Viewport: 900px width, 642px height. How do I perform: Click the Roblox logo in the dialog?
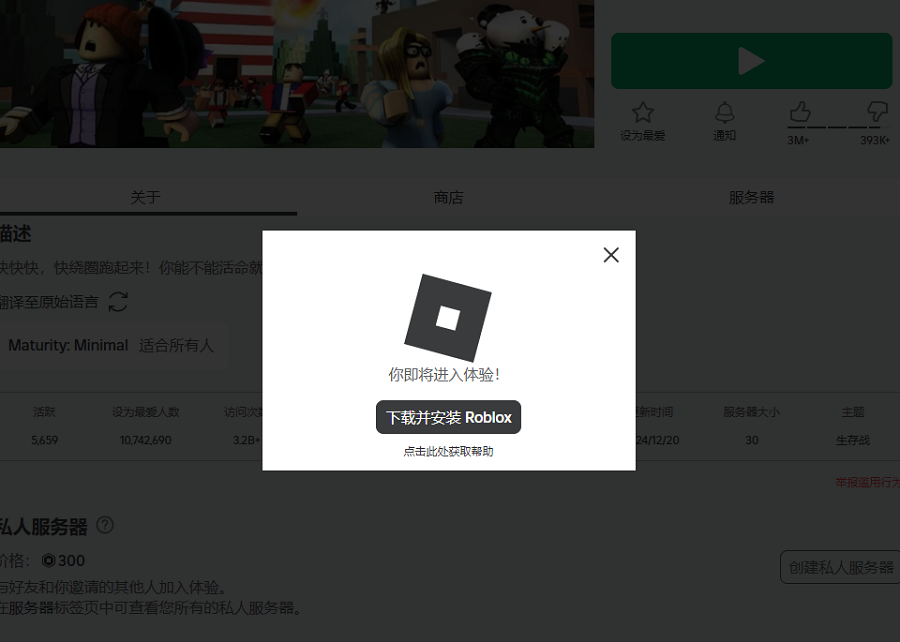[x=448, y=317]
